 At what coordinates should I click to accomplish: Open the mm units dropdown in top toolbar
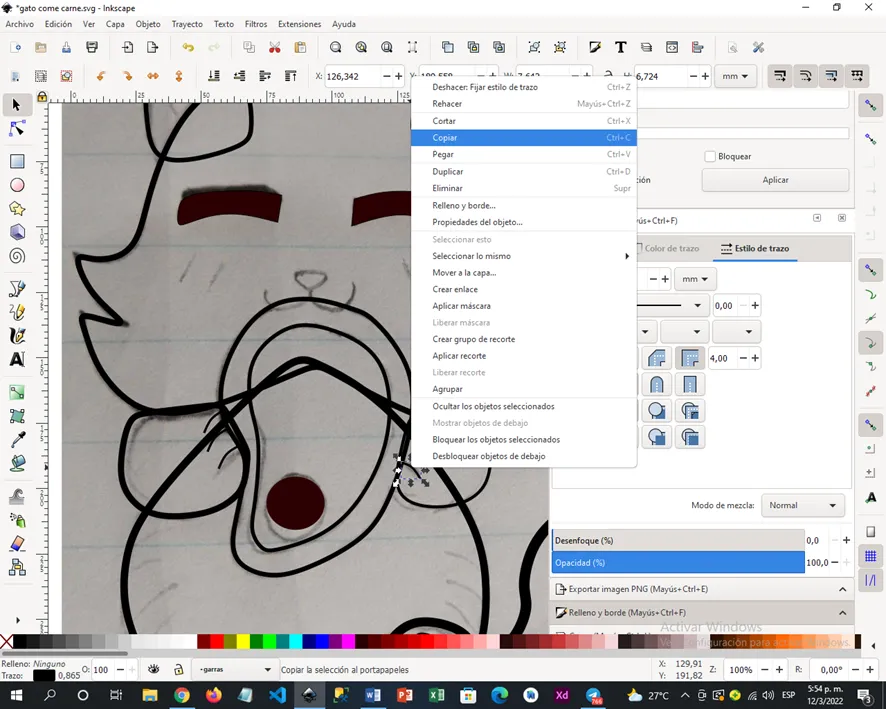tap(735, 76)
